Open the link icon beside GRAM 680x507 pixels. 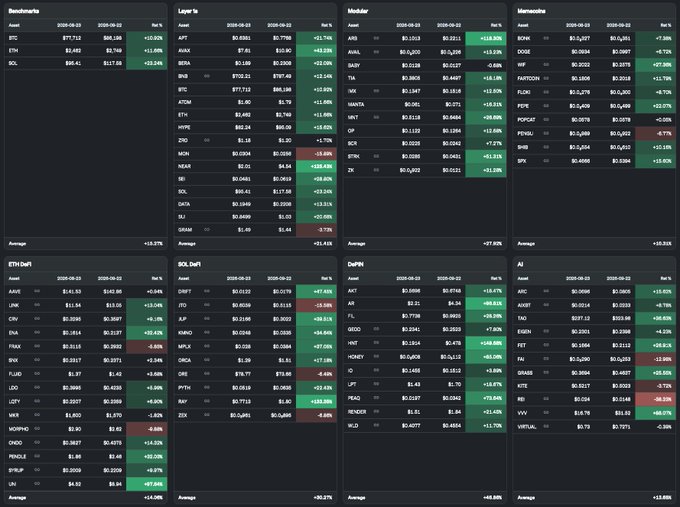pos(207,230)
